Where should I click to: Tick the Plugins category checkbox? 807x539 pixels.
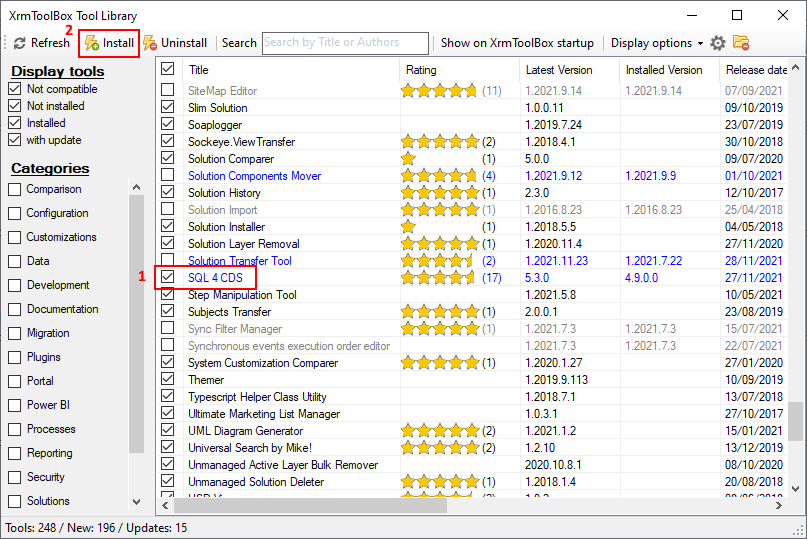[x=15, y=357]
